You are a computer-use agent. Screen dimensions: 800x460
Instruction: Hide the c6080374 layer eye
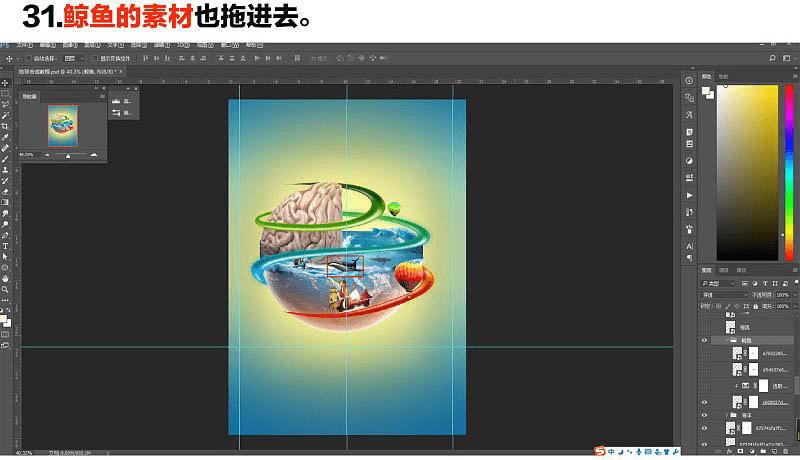point(705,402)
